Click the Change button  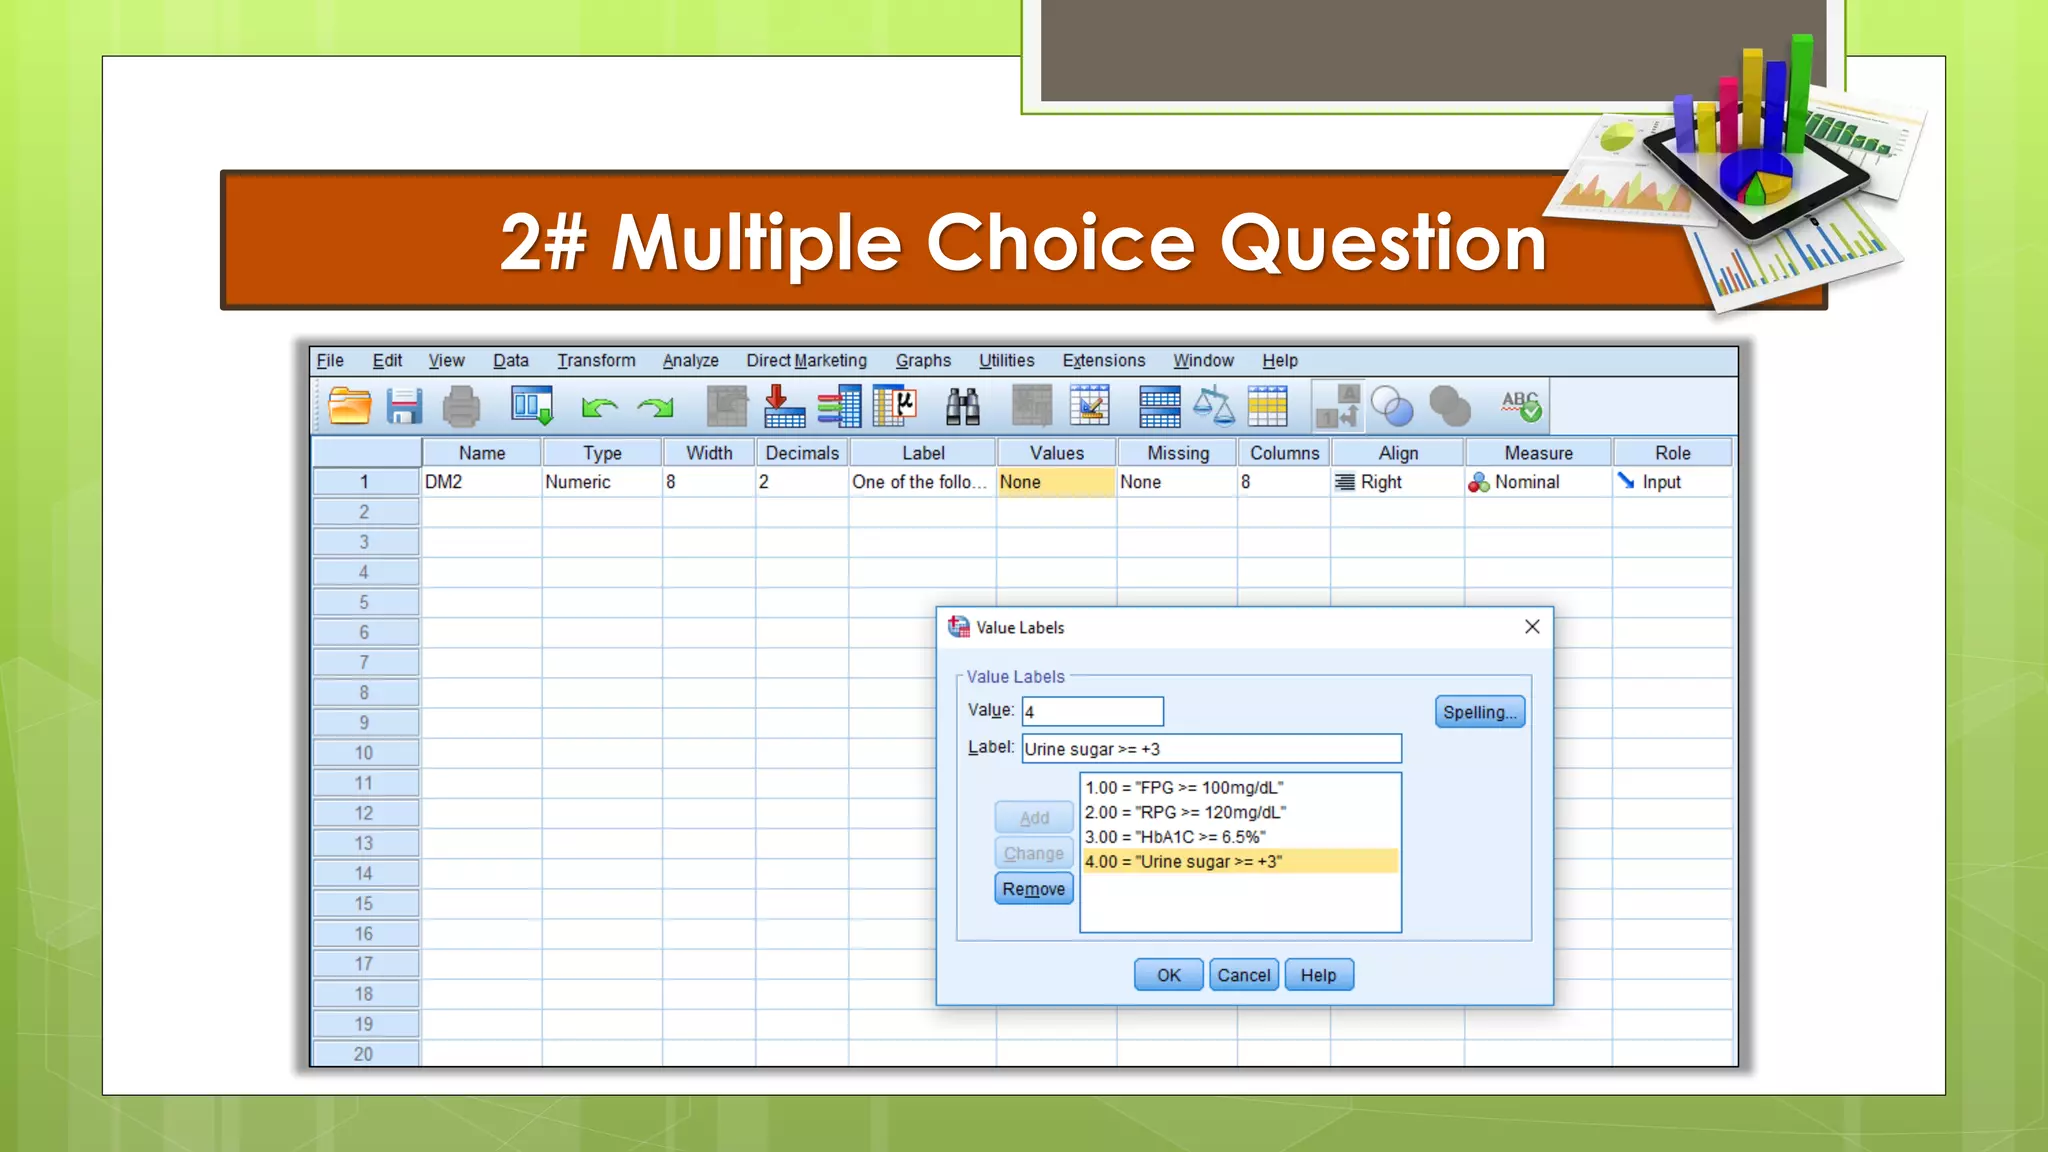pyautogui.click(x=1034, y=853)
